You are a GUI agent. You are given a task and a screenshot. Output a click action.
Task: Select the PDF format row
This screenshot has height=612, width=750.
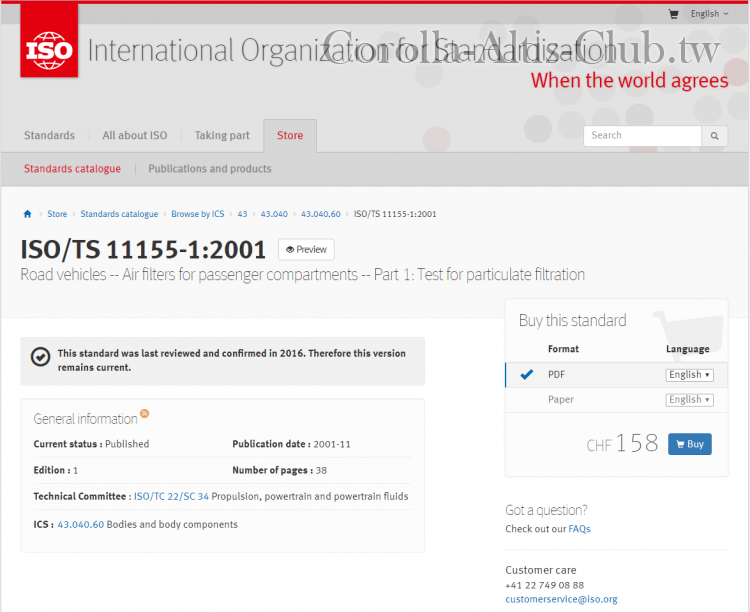click(x=617, y=375)
